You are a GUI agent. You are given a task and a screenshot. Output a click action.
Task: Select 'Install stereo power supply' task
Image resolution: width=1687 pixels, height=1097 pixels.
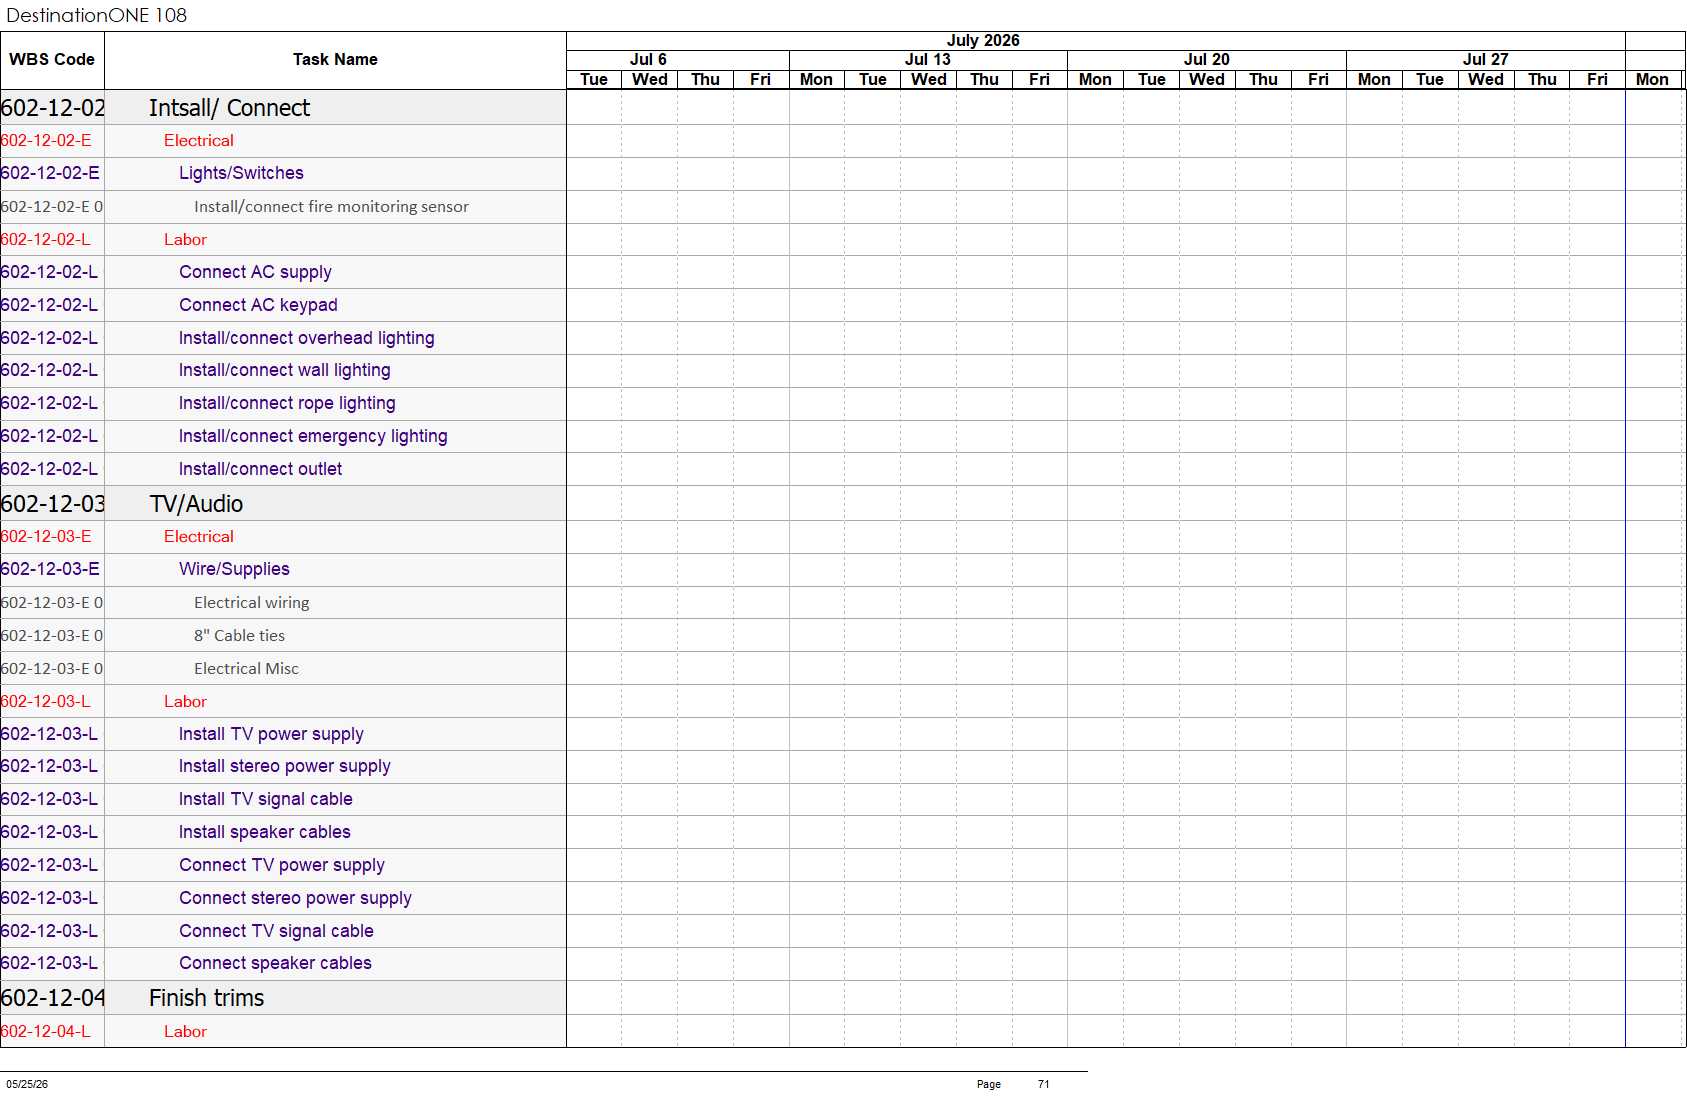tap(284, 766)
